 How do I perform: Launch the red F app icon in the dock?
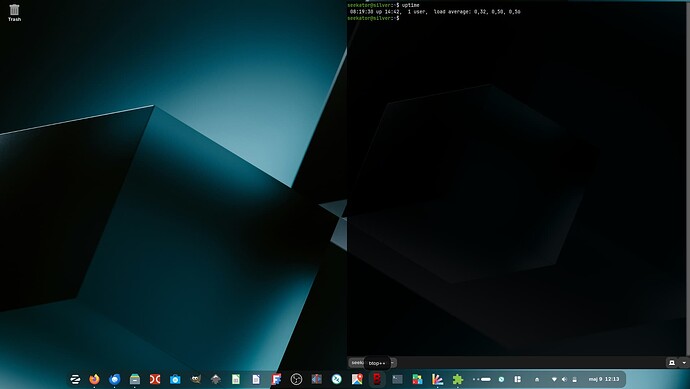[x=276, y=379]
